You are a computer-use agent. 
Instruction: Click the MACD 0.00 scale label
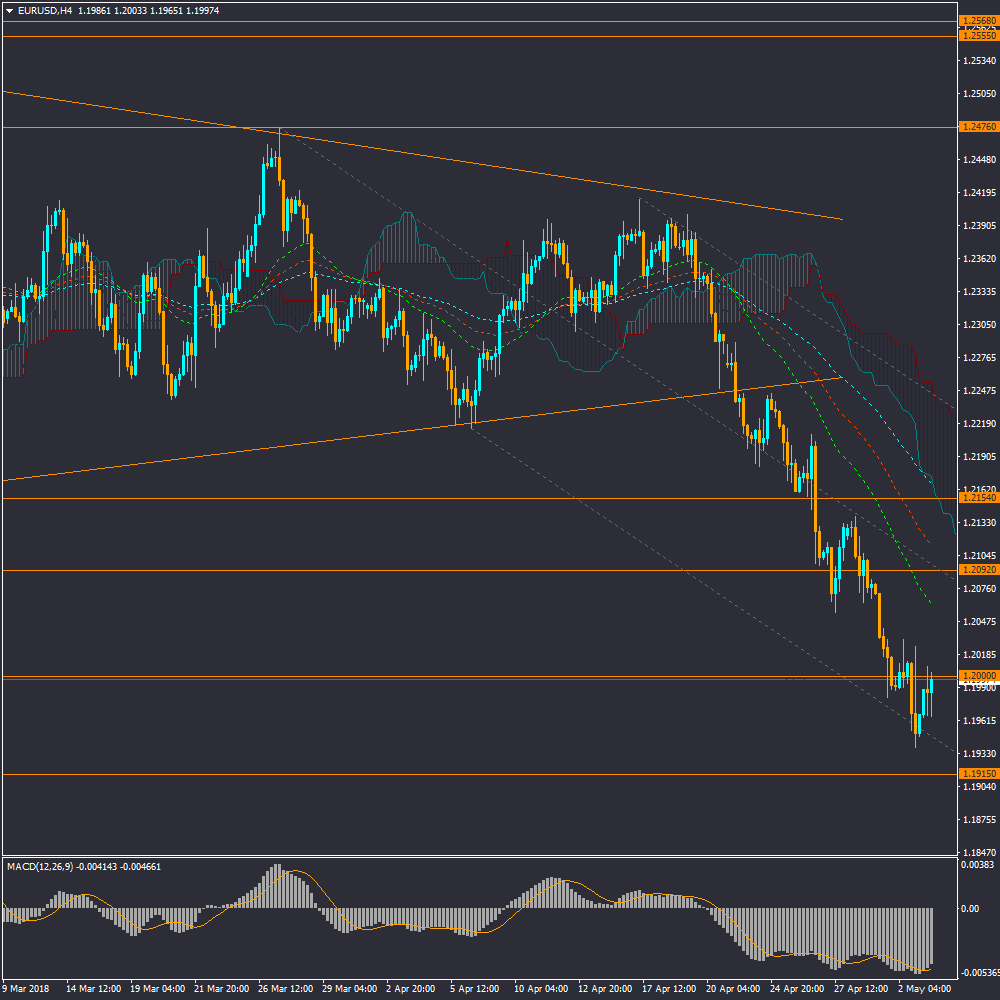coord(970,909)
